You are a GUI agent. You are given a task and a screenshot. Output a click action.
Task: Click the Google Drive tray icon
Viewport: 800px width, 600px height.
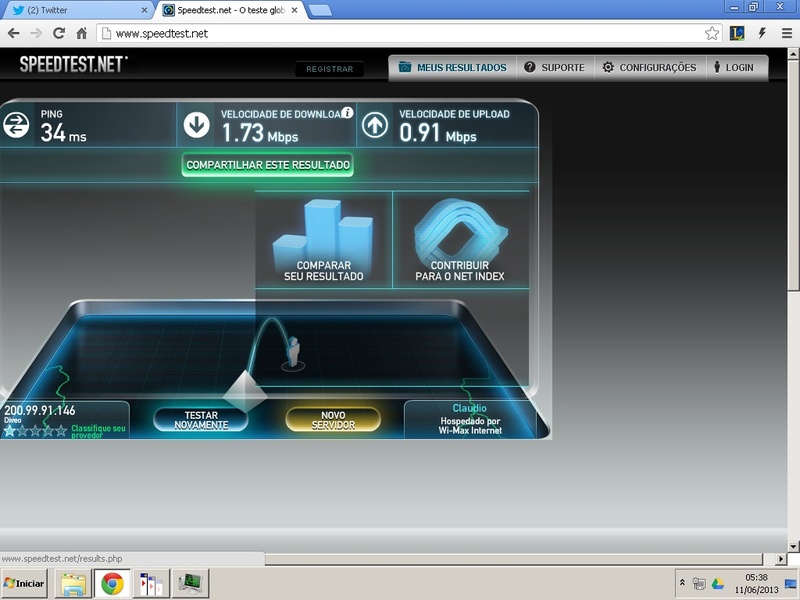(x=718, y=584)
